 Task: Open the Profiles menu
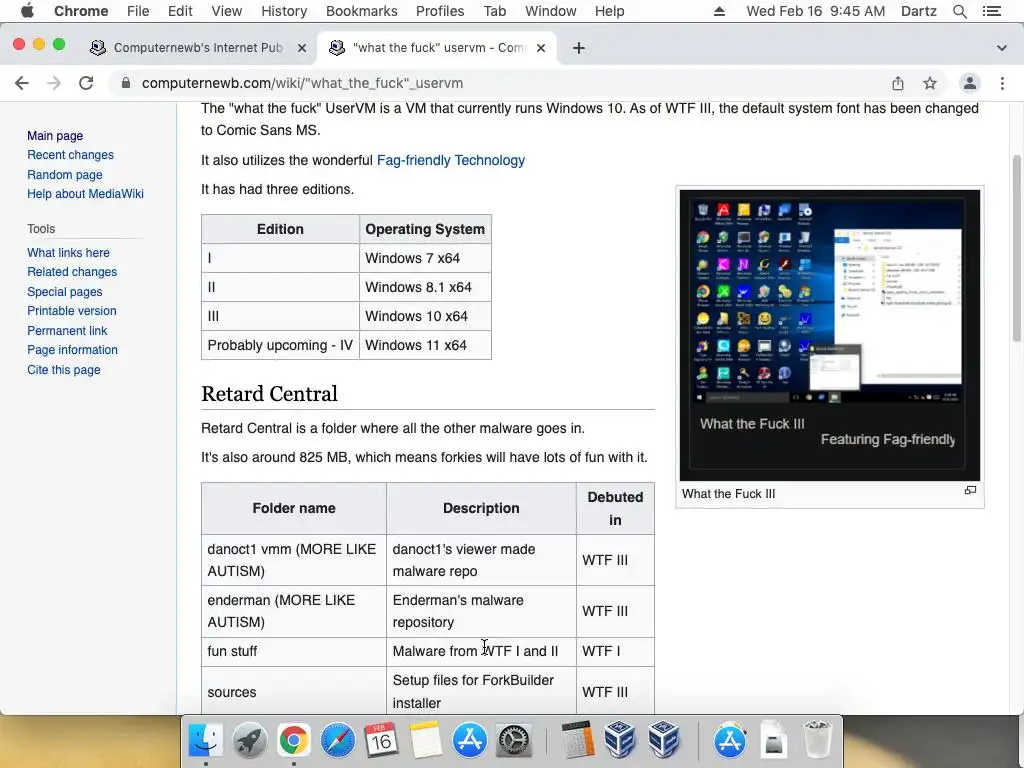[440, 11]
